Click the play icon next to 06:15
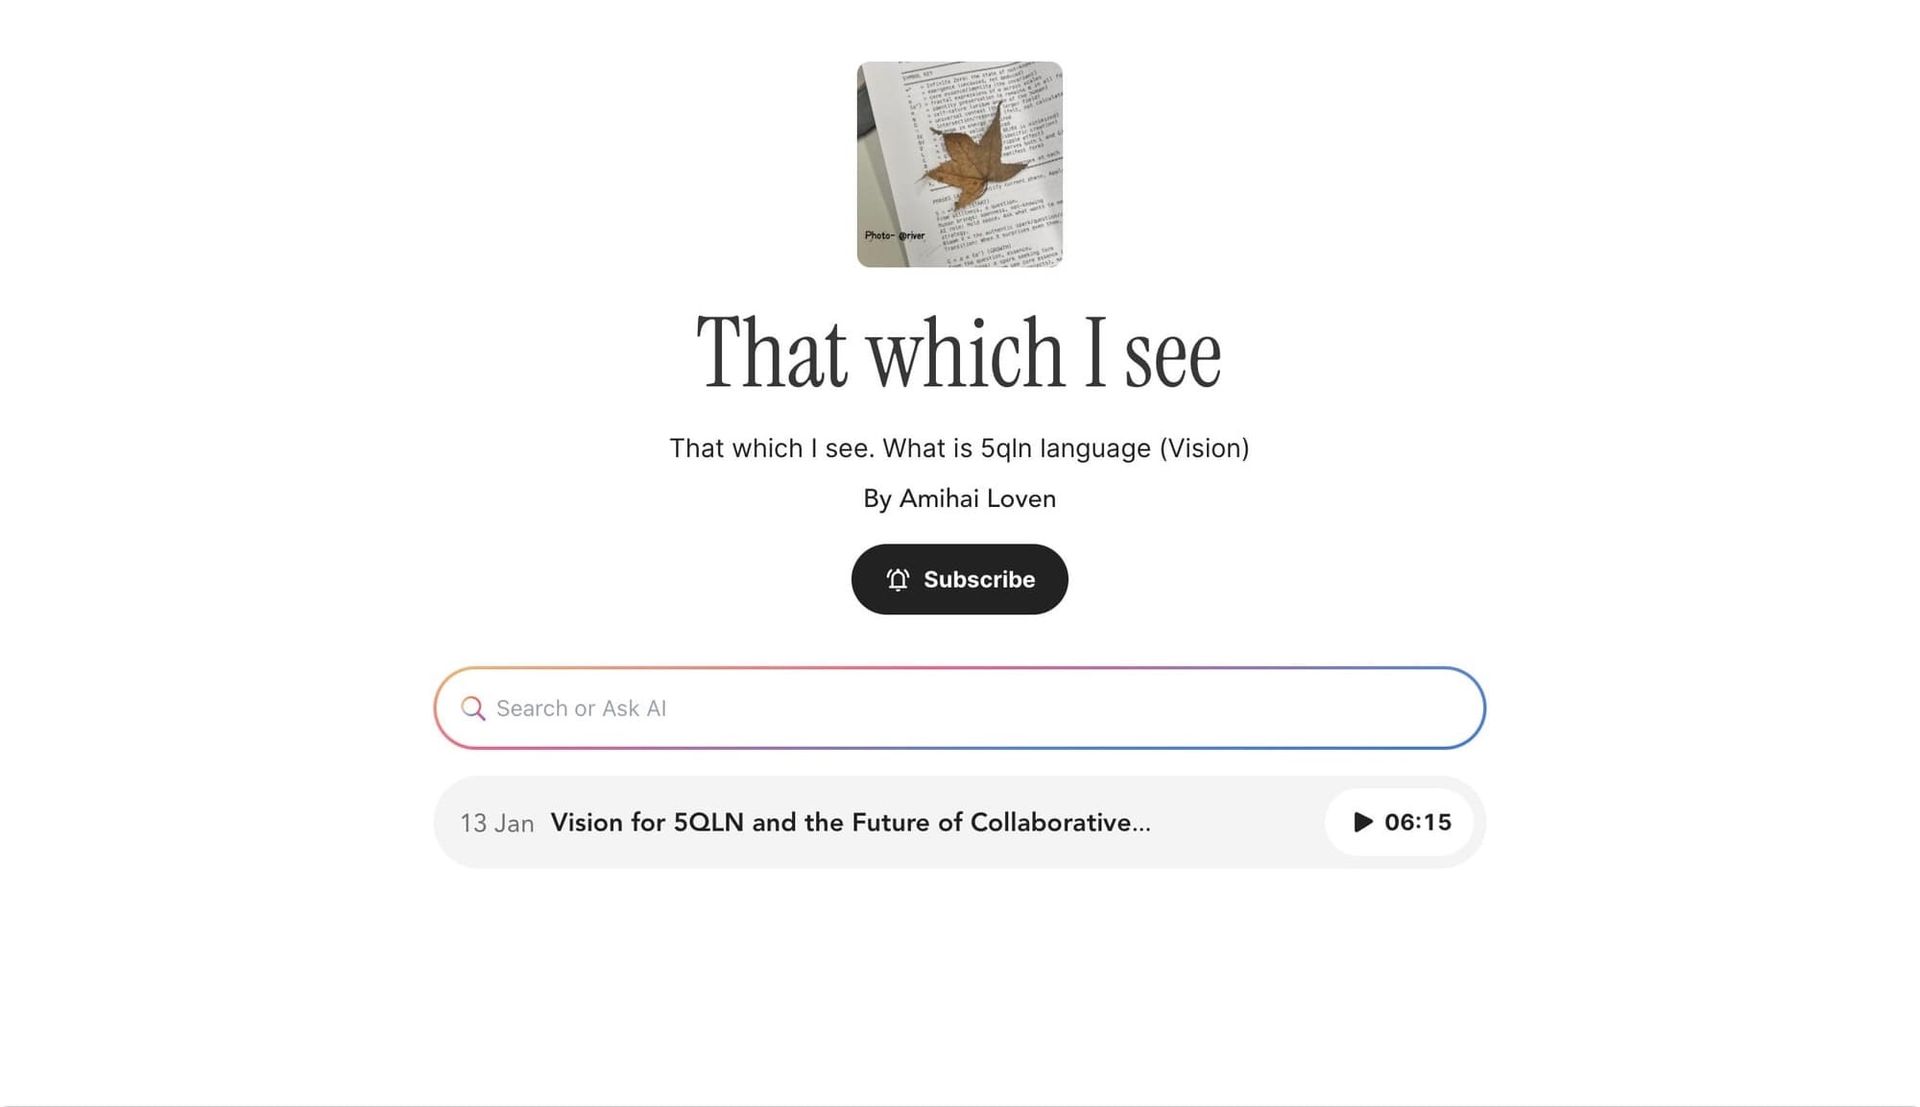Viewport: 1920px width, 1107px height. tap(1361, 822)
